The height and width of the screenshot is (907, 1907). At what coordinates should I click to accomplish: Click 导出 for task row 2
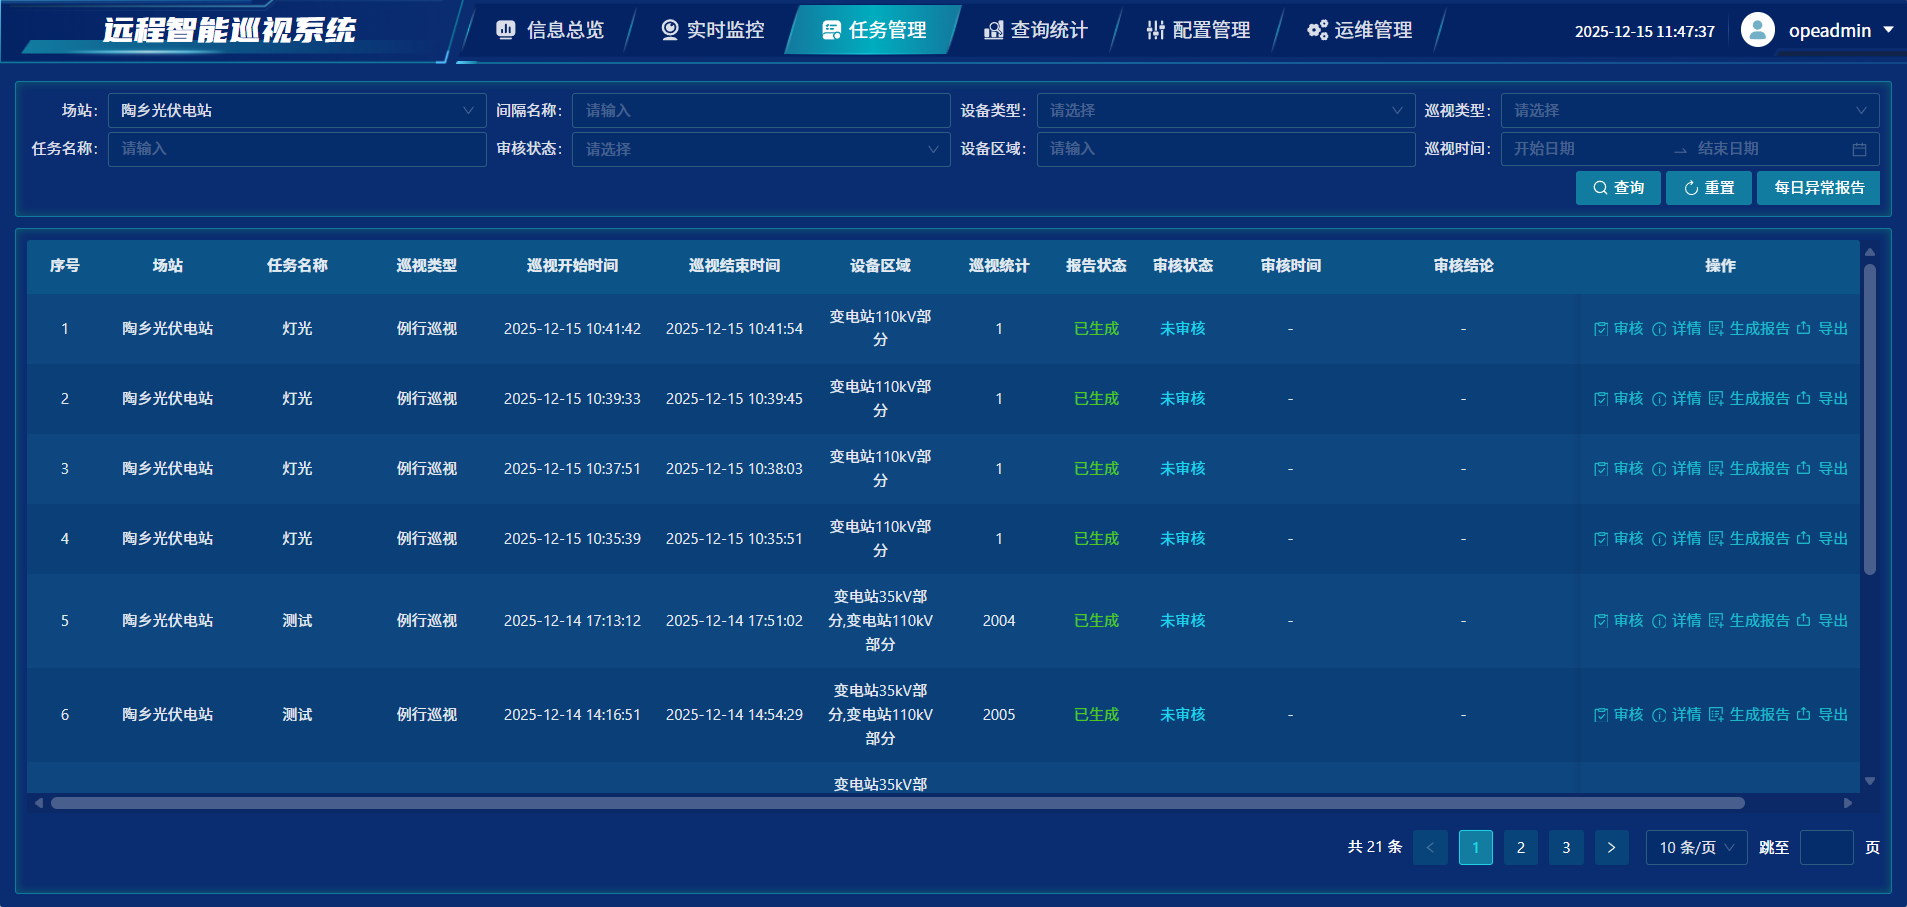pos(1822,399)
